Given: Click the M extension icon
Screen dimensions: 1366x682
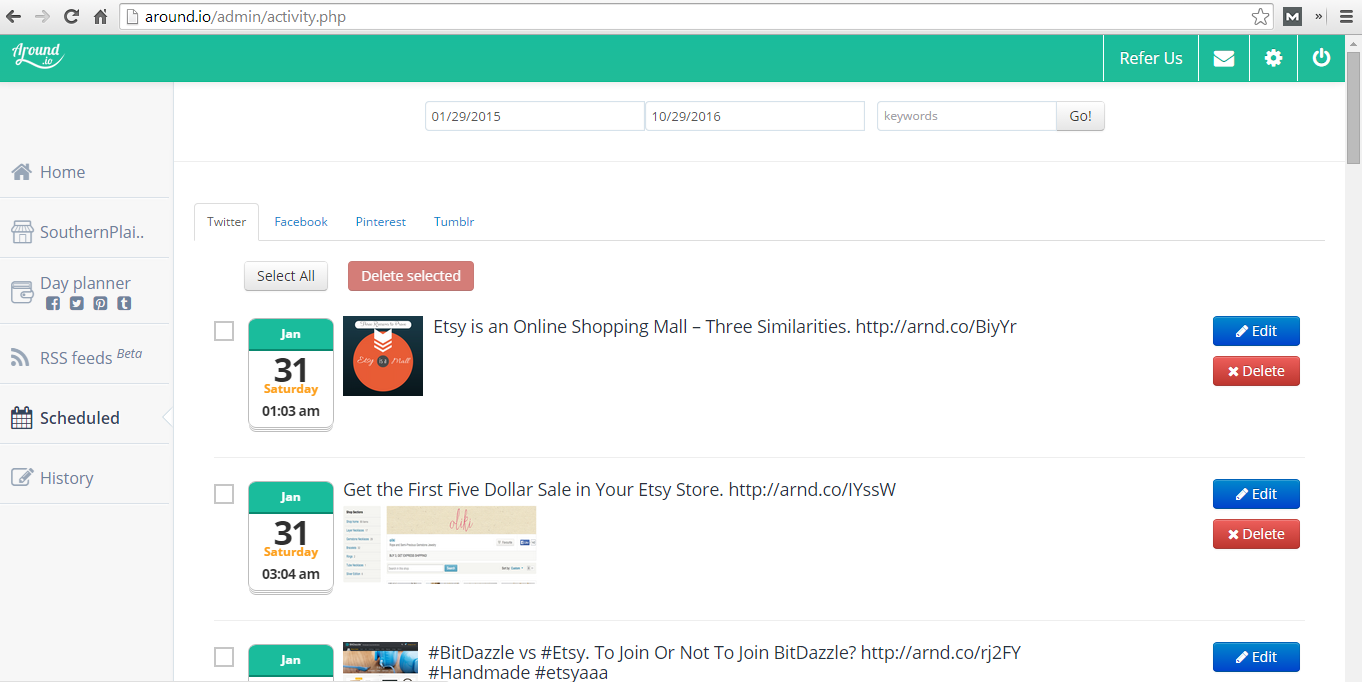Looking at the screenshot, I should click(x=1293, y=17).
